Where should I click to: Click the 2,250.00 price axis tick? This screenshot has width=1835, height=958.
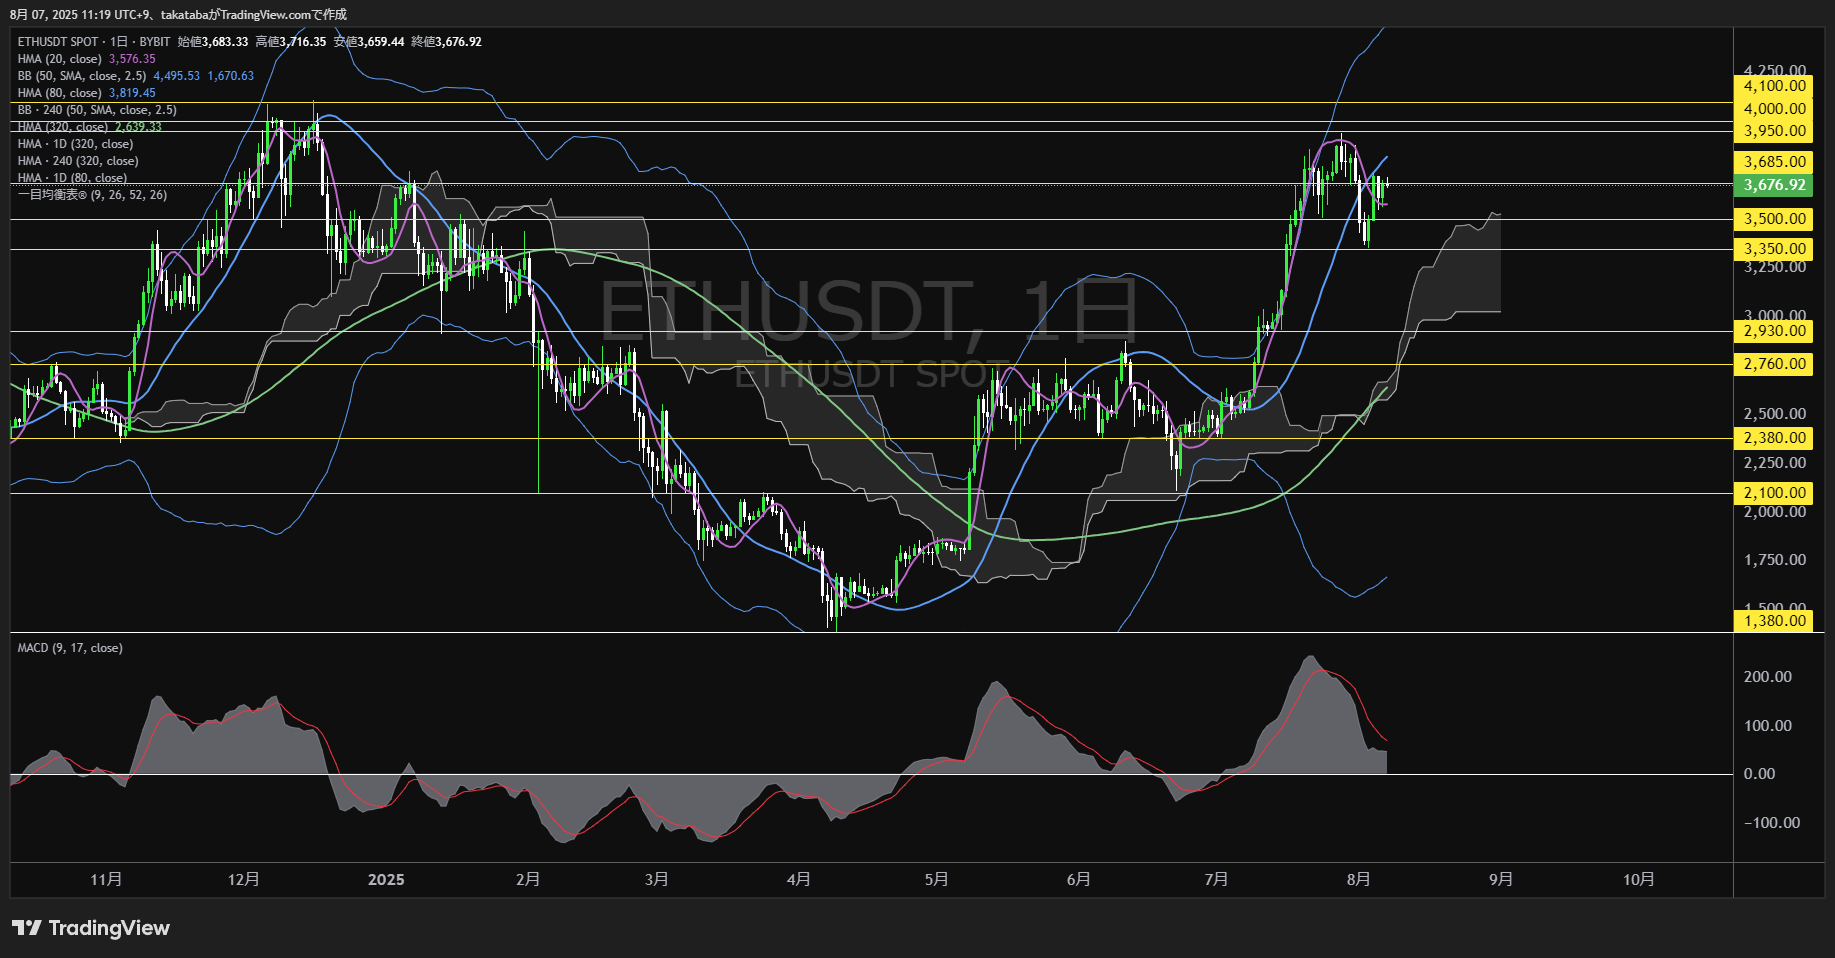pos(1775,463)
